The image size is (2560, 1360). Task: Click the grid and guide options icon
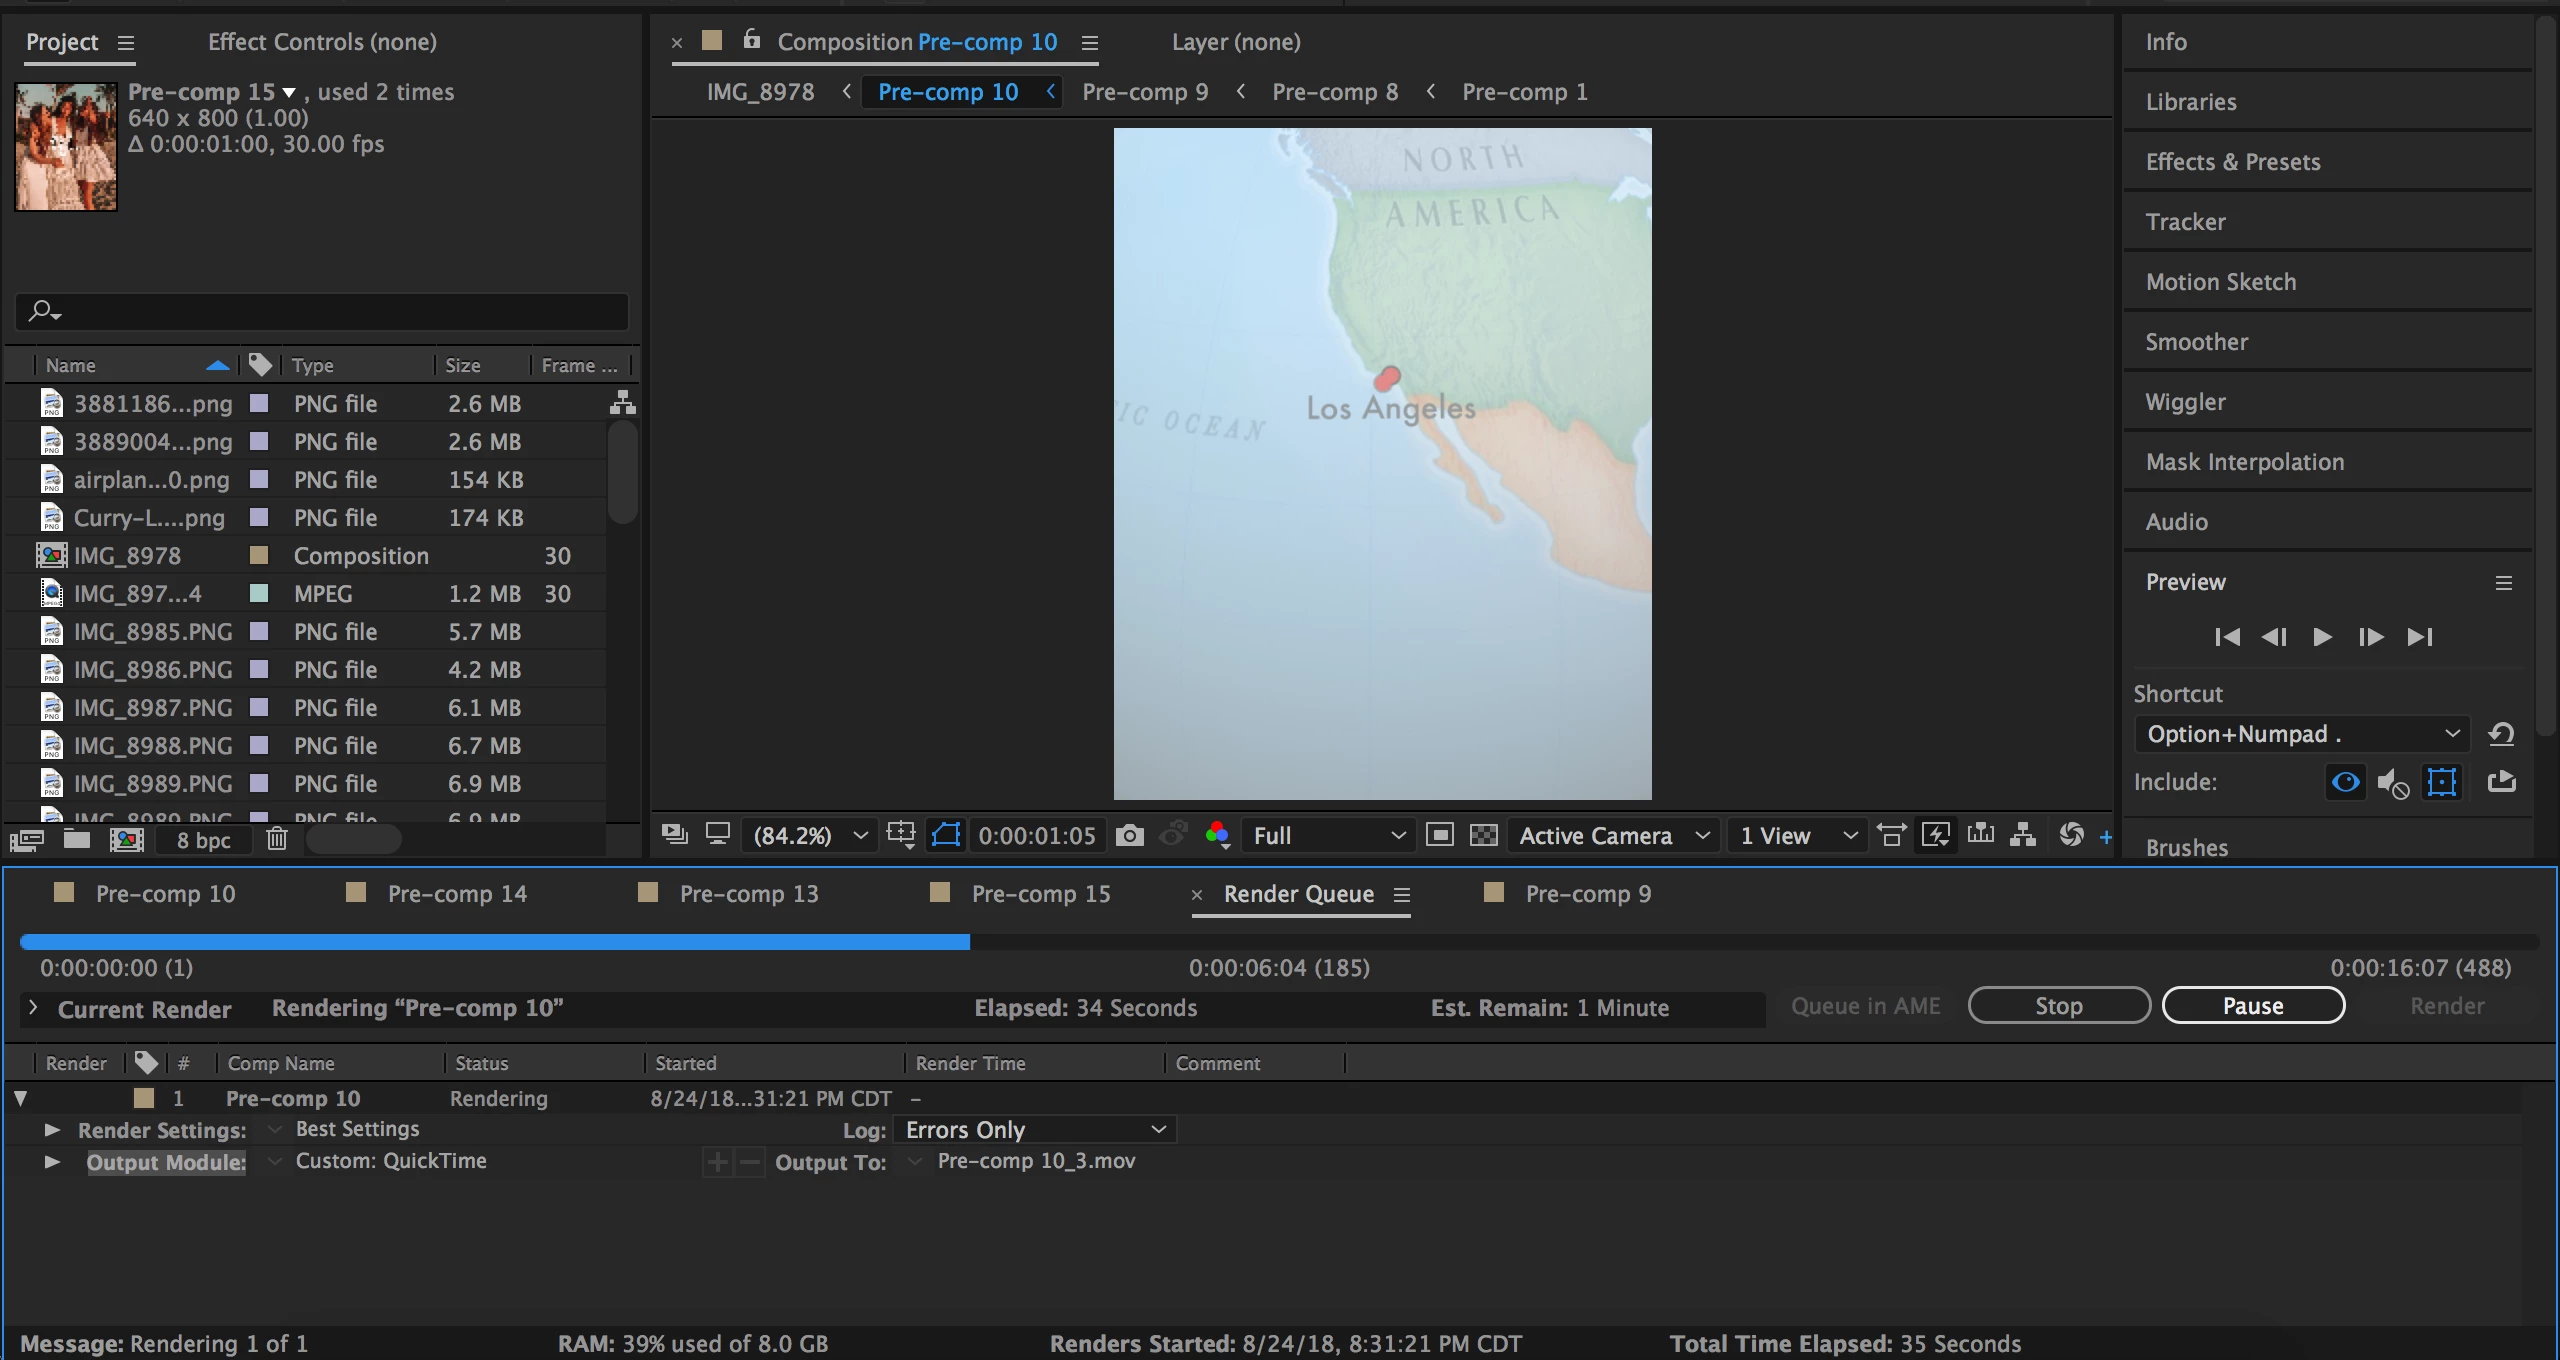point(900,835)
